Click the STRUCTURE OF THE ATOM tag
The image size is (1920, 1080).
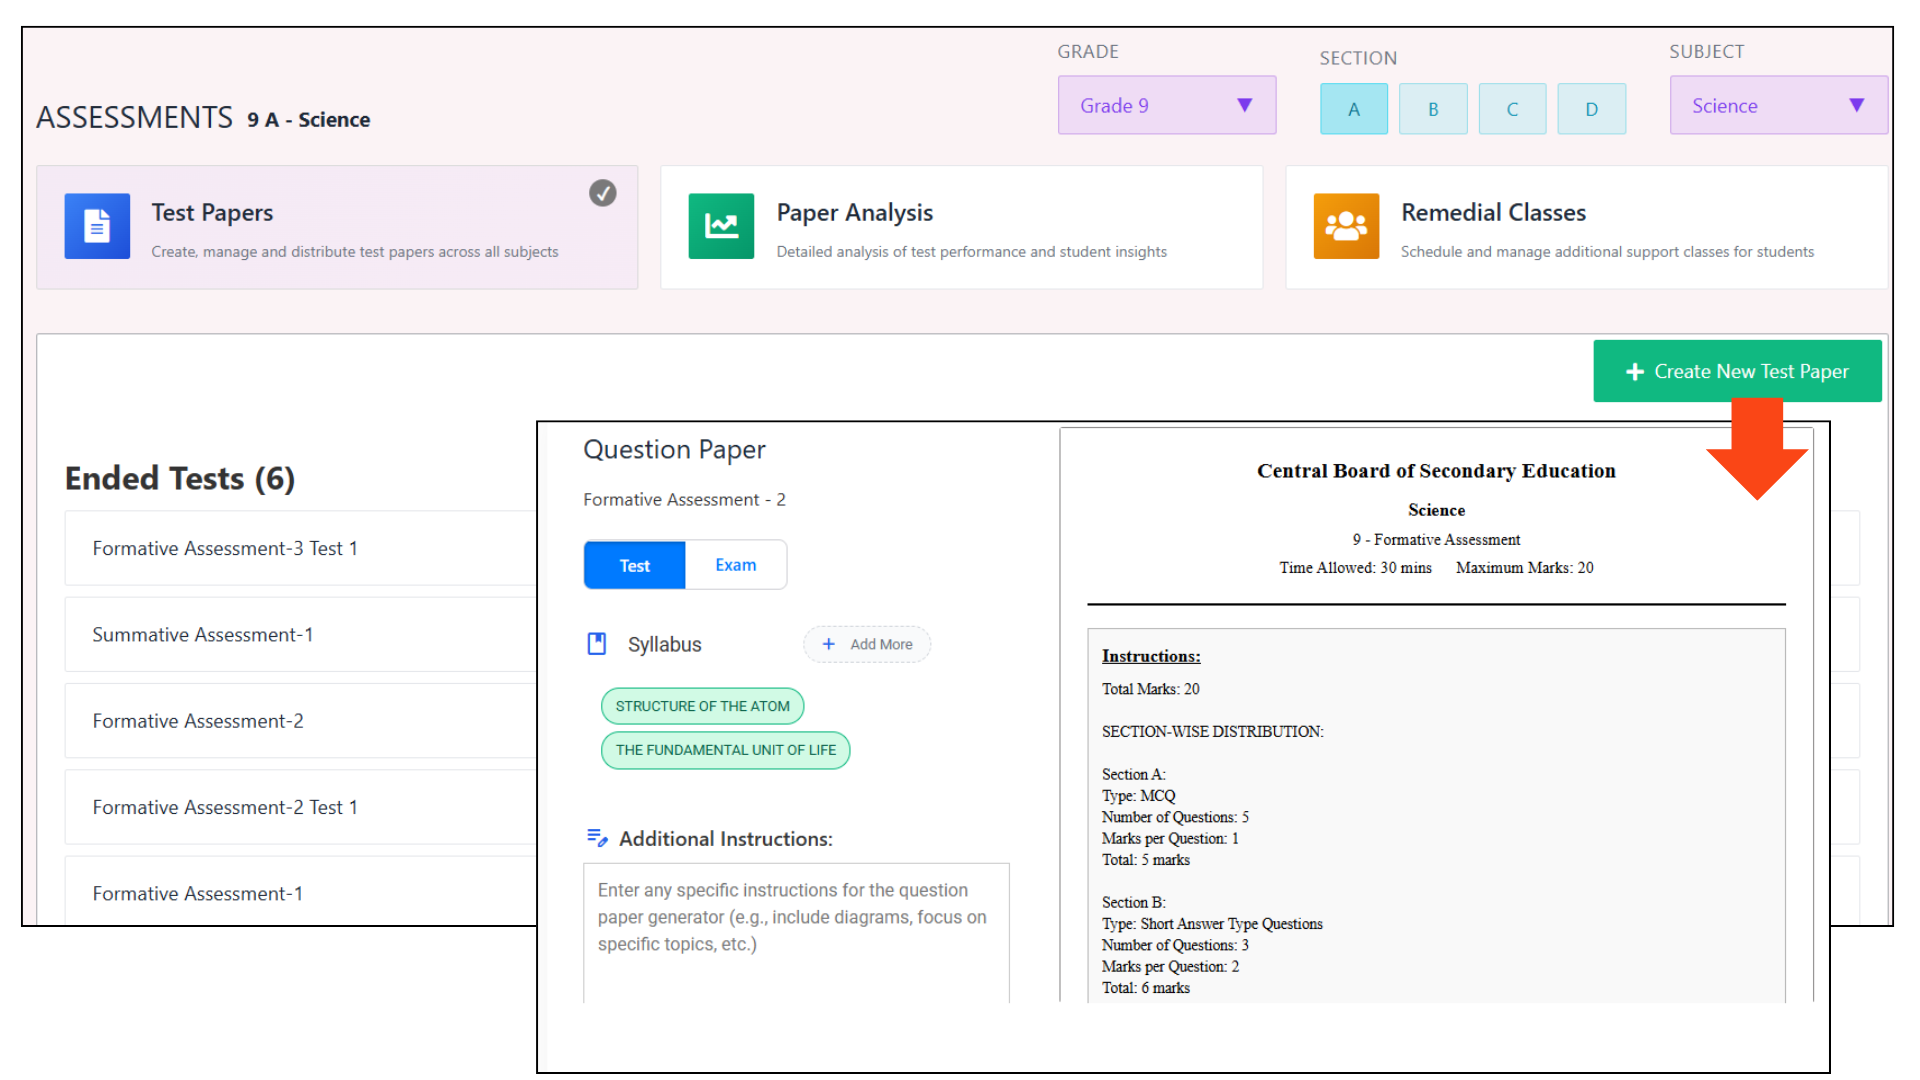(702, 706)
